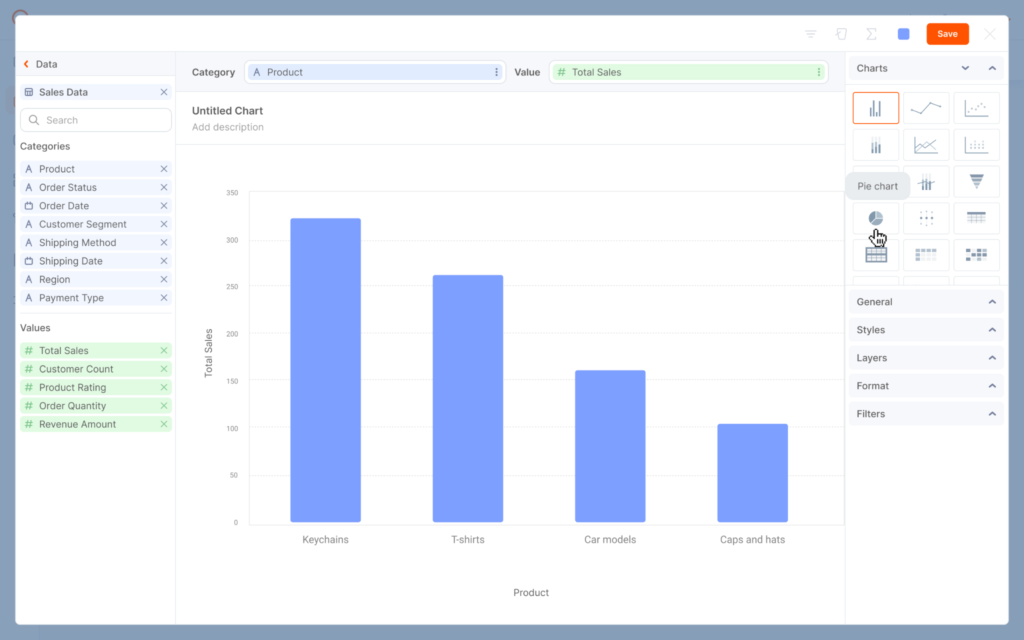Click the Keychains bar in chart

pyautogui.click(x=325, y=370)
